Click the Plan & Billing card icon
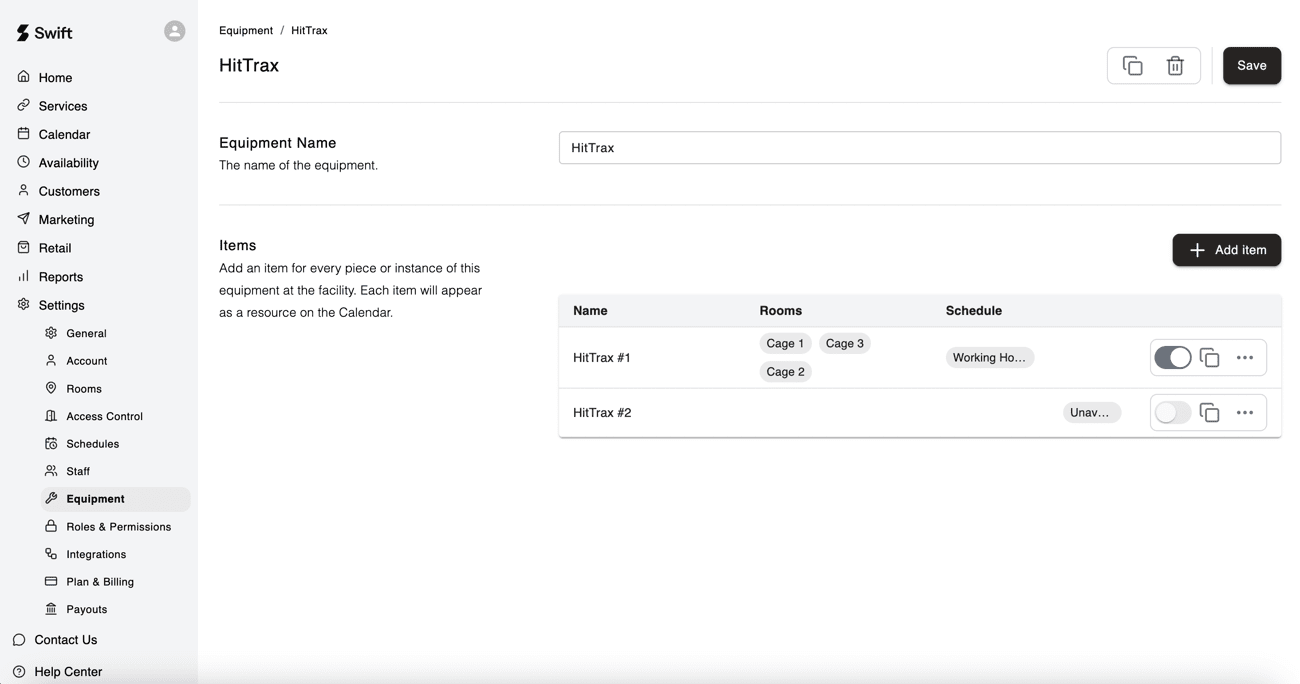This screenshot has width=1300, height=684. [x=51, y=581]
